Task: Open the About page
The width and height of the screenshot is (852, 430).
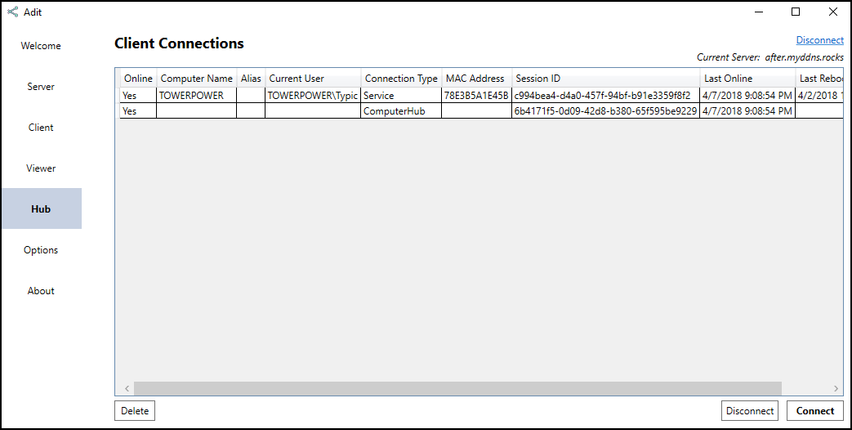Action: tap(41, 291)
